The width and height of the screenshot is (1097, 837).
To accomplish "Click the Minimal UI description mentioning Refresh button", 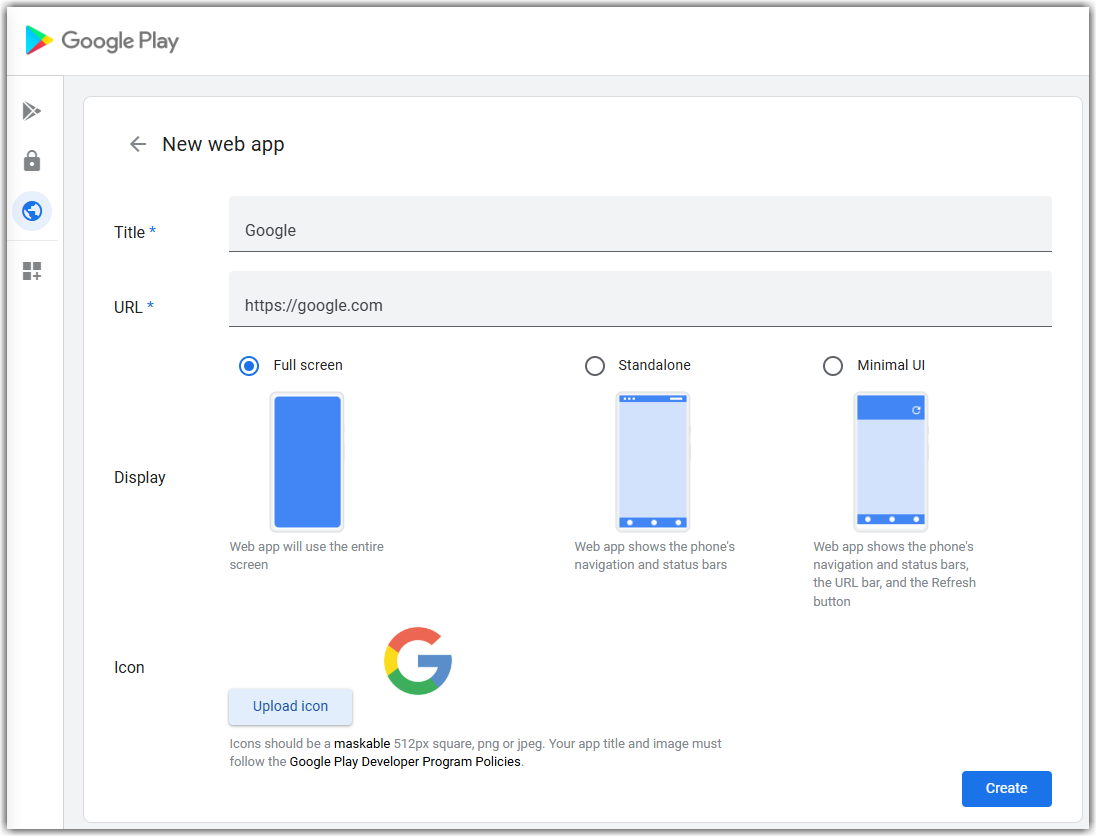I will [x=894, y=574].
